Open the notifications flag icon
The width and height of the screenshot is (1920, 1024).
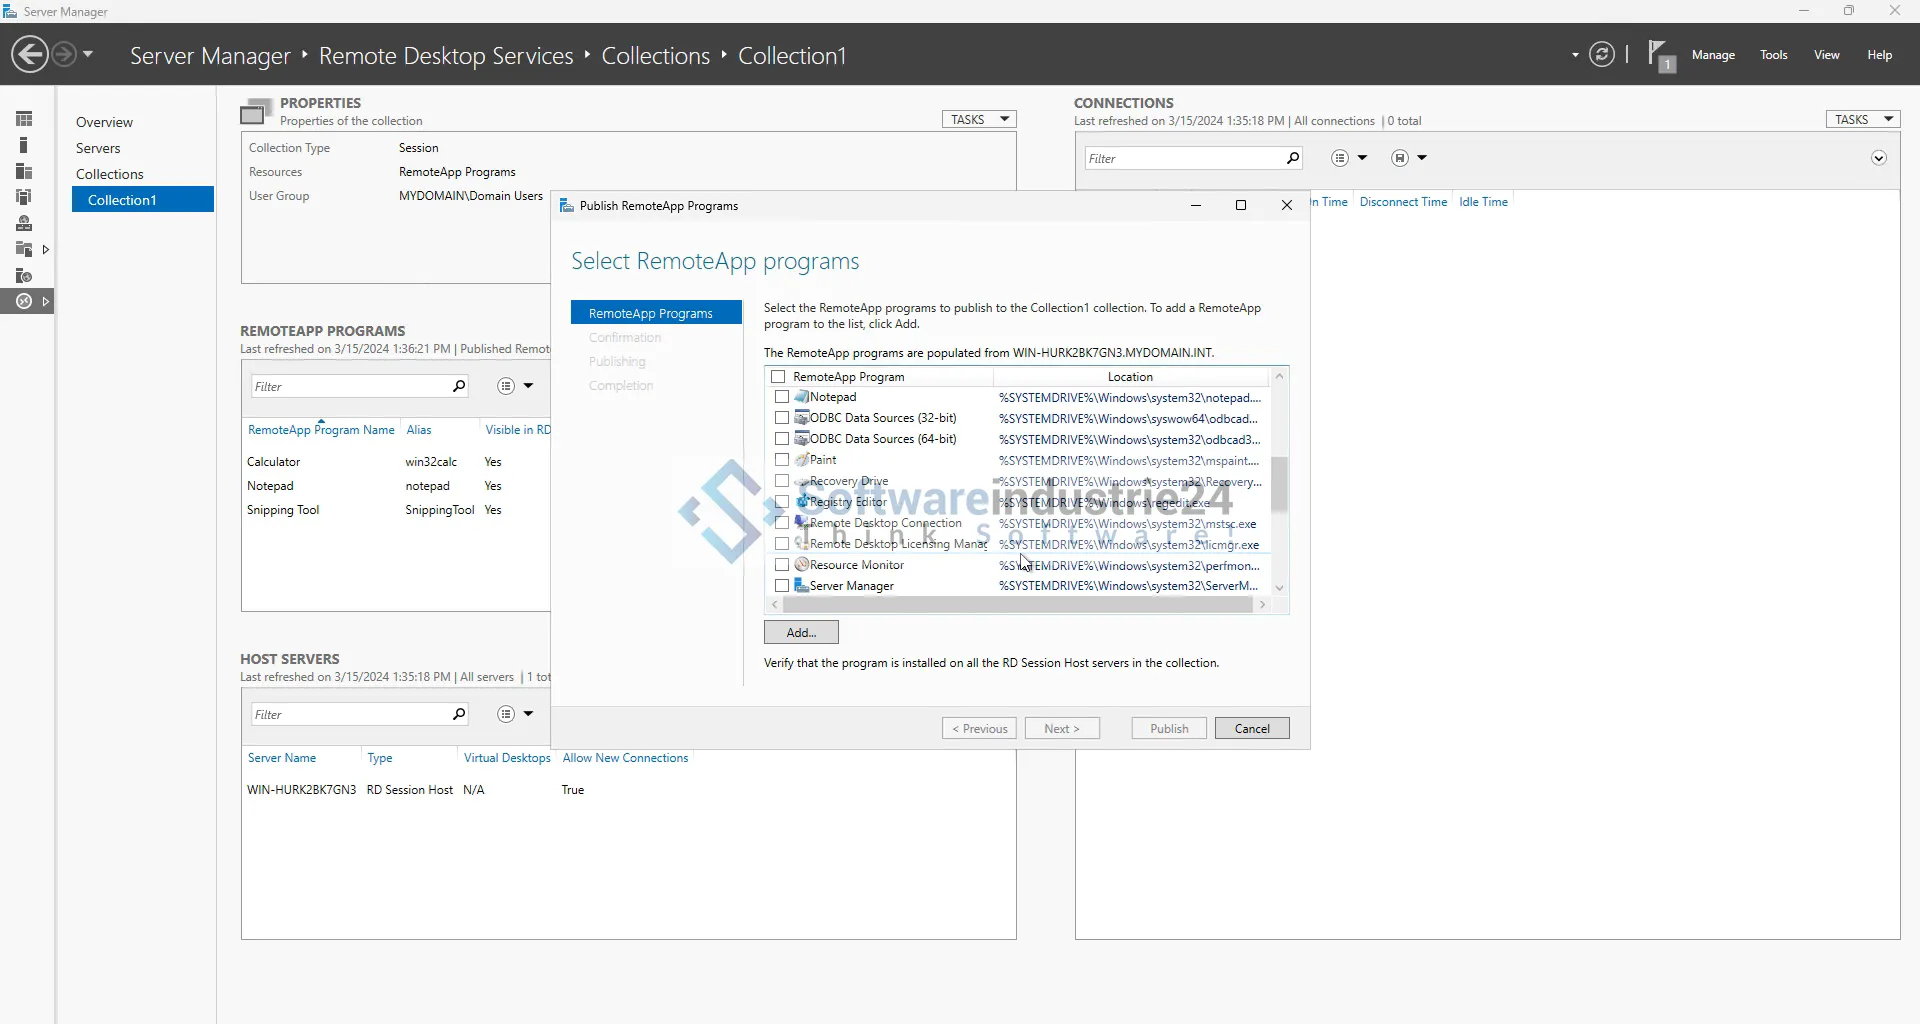click(x=1660, y=55)
